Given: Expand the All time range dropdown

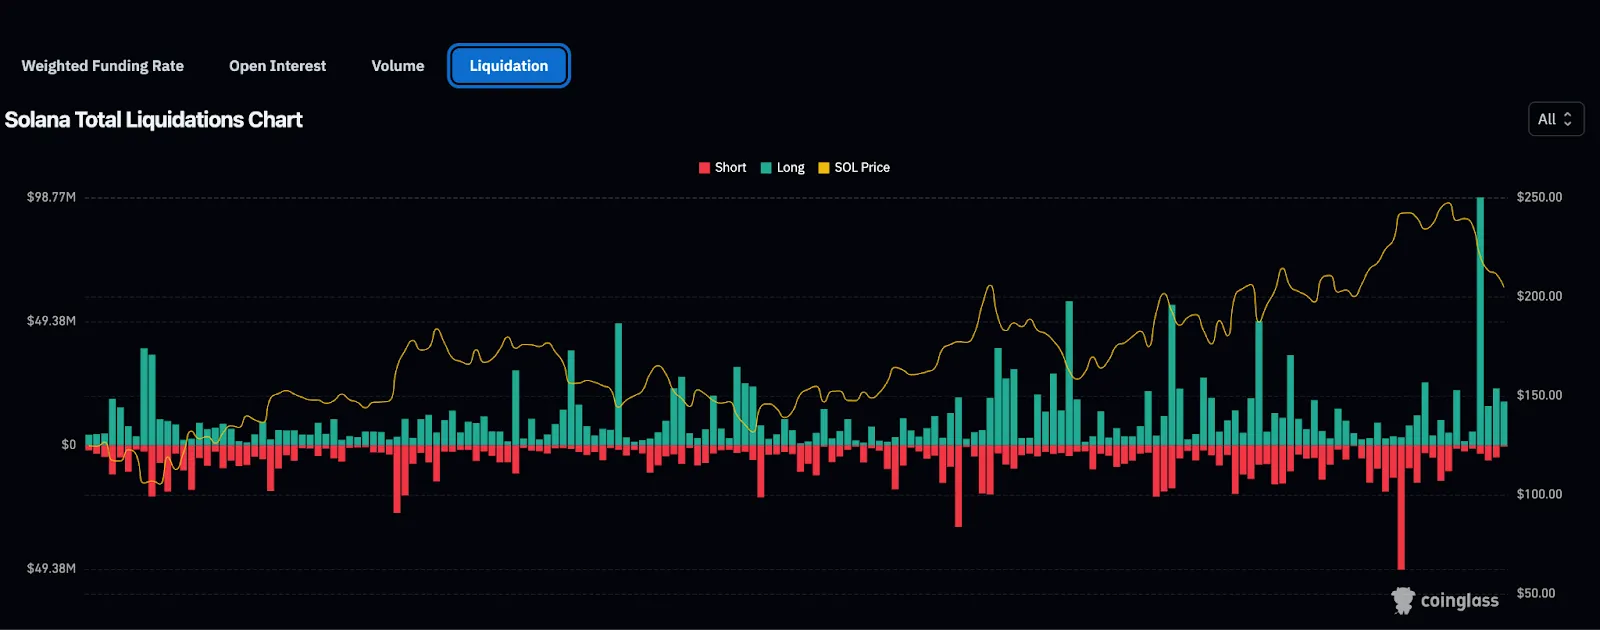Looking at the screenshot, I should [1556, 119].
